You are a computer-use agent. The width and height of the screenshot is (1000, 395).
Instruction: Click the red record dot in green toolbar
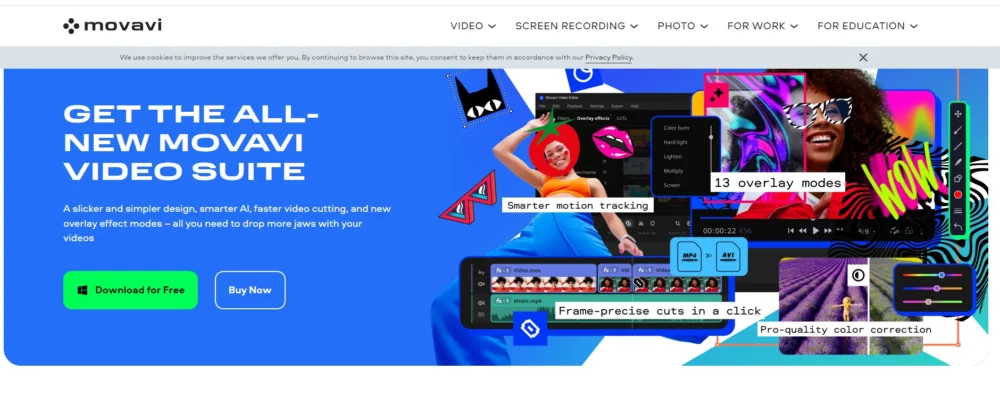pyautogui.click(x=958, y=195)
